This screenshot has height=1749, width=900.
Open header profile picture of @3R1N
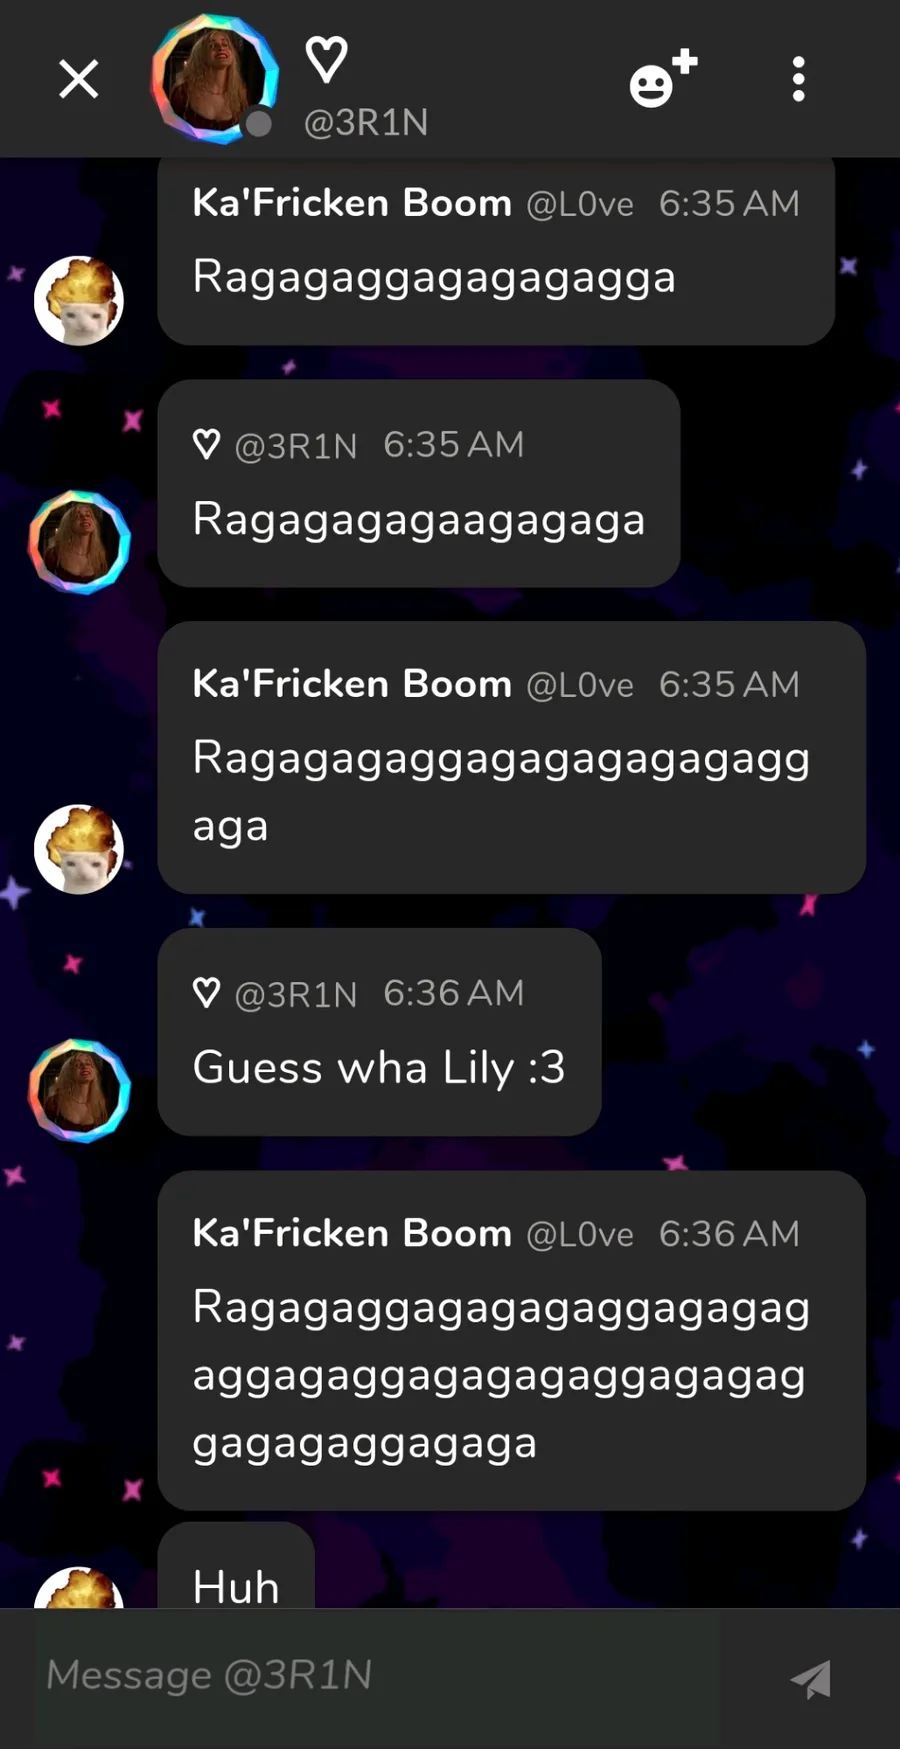[214, 79]
